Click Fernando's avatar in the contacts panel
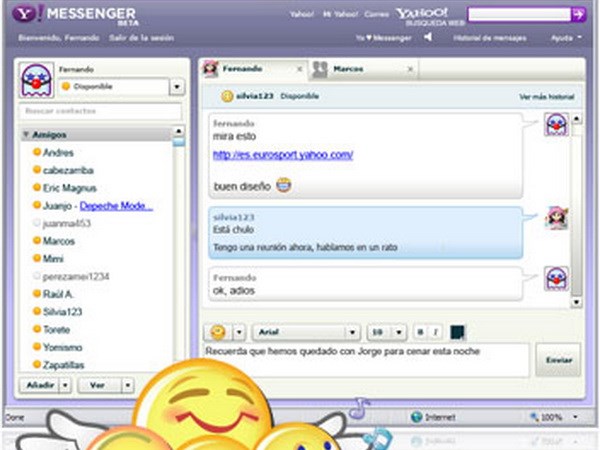The width and height of the screenshot is (600, 450). pos(37,81)
